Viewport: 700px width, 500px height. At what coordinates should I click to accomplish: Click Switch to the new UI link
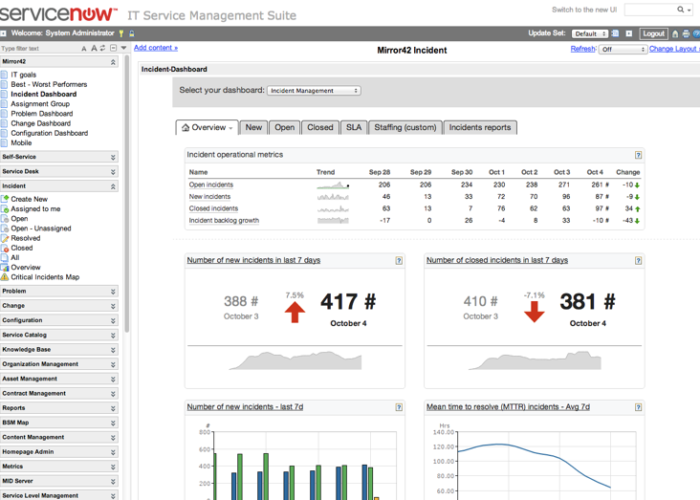point(584,9)
